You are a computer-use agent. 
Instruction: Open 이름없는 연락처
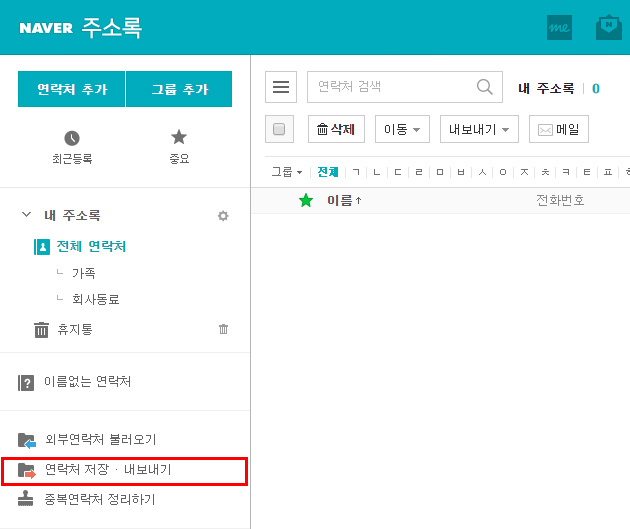coord(75,382)
